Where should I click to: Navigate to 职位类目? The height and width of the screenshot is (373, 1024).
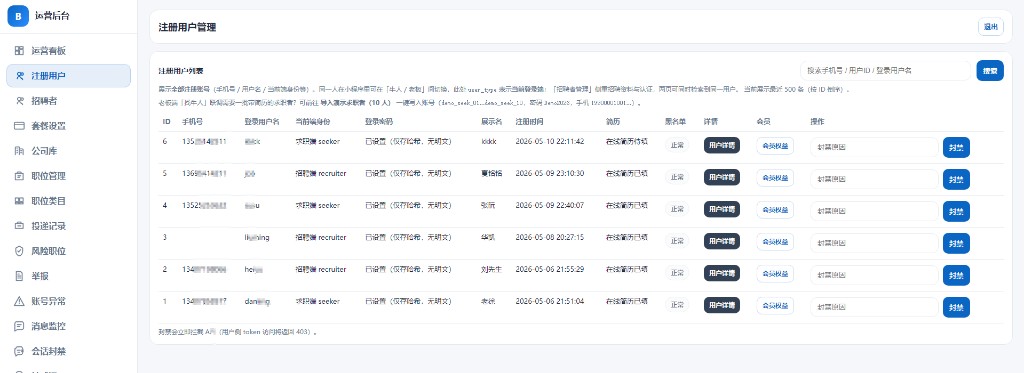point(69,201)
